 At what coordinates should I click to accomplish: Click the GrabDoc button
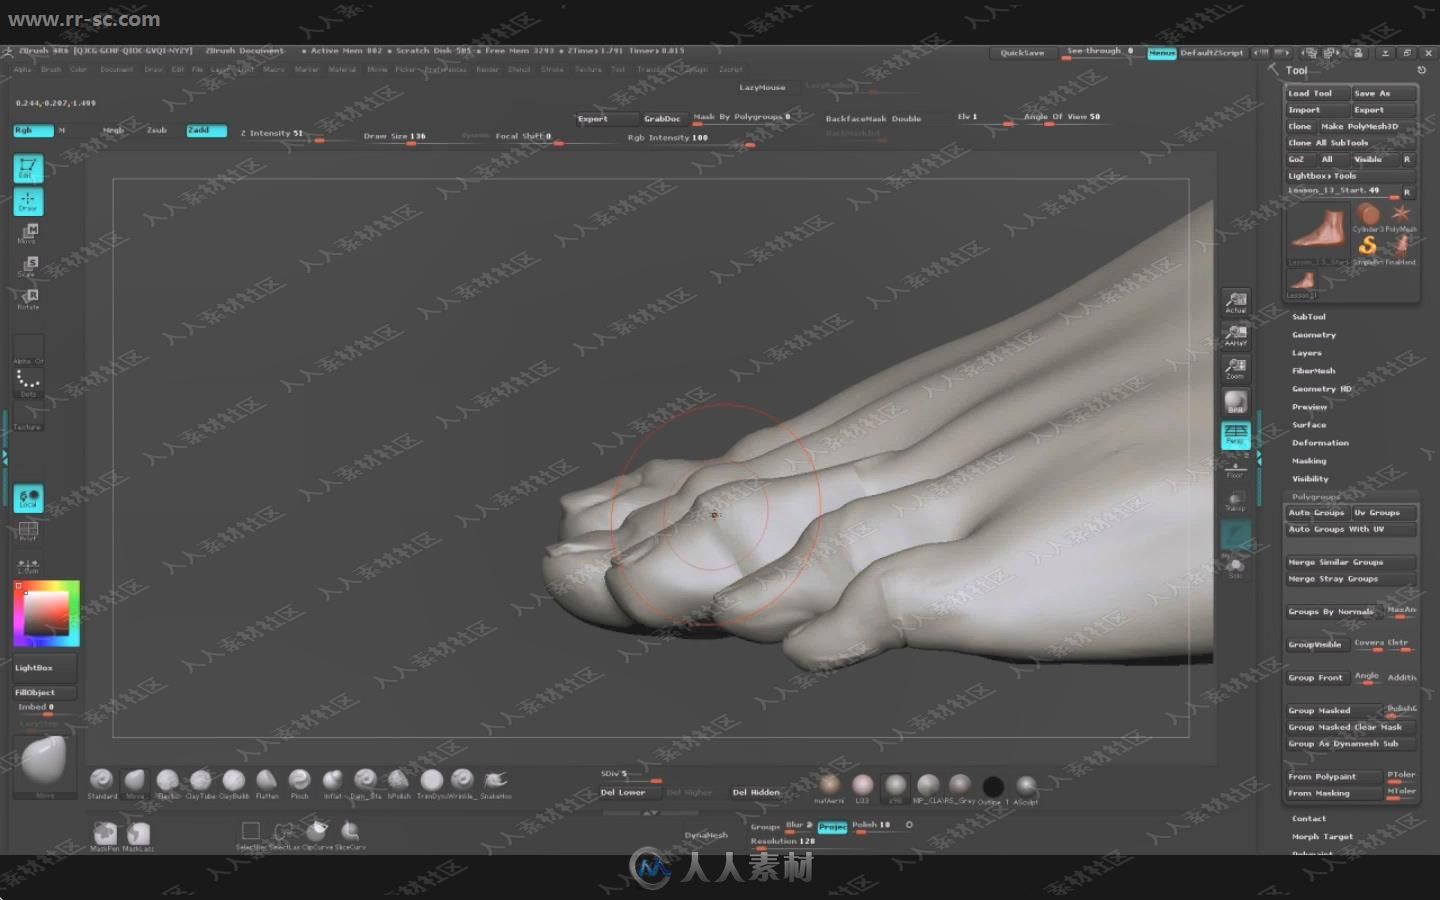661,118
